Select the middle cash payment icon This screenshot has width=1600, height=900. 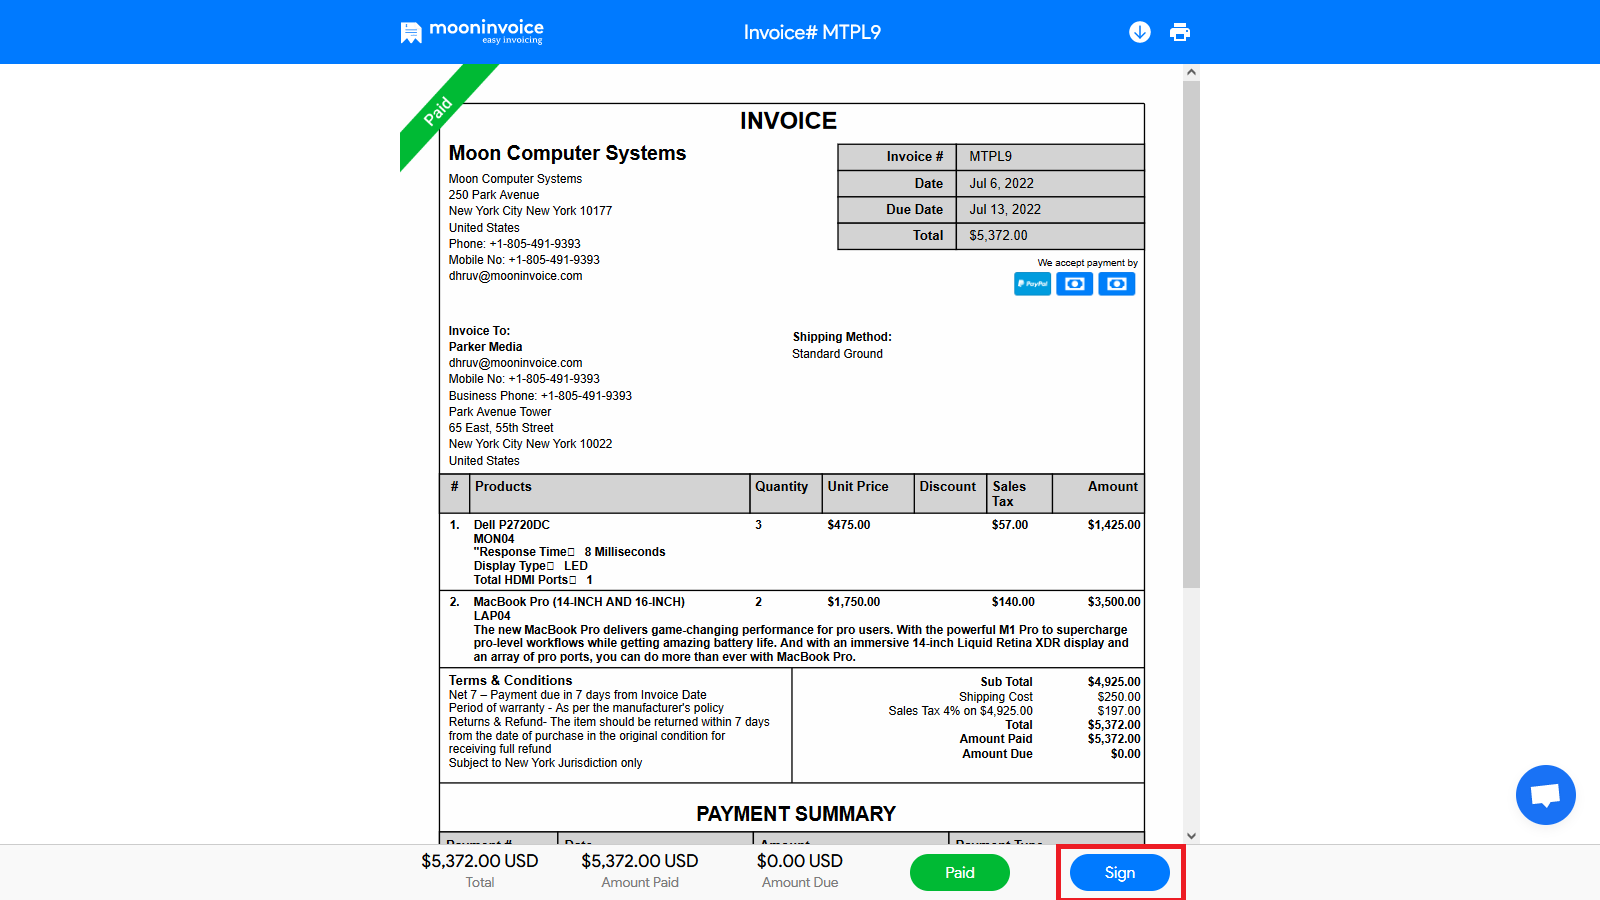pos(1075,284)
